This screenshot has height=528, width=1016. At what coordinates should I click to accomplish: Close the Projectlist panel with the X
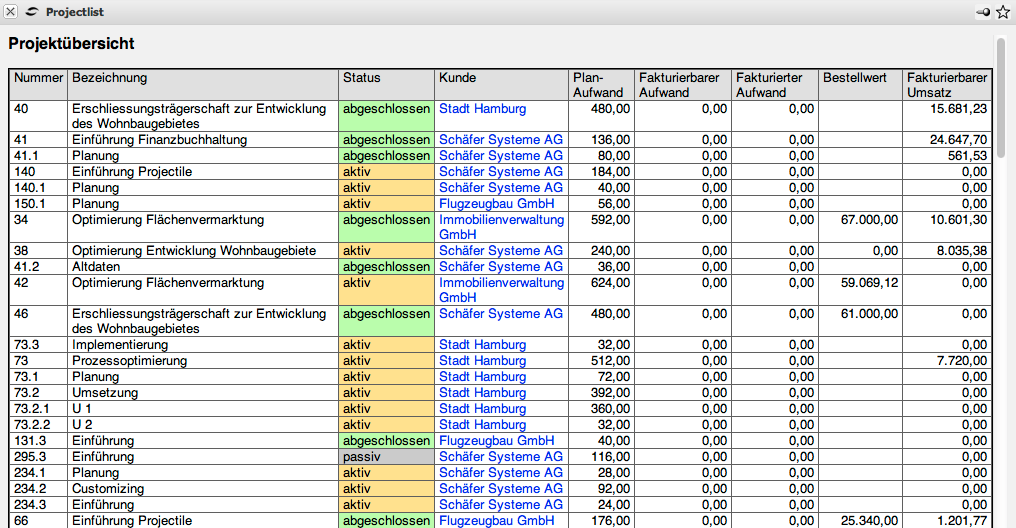11,12
